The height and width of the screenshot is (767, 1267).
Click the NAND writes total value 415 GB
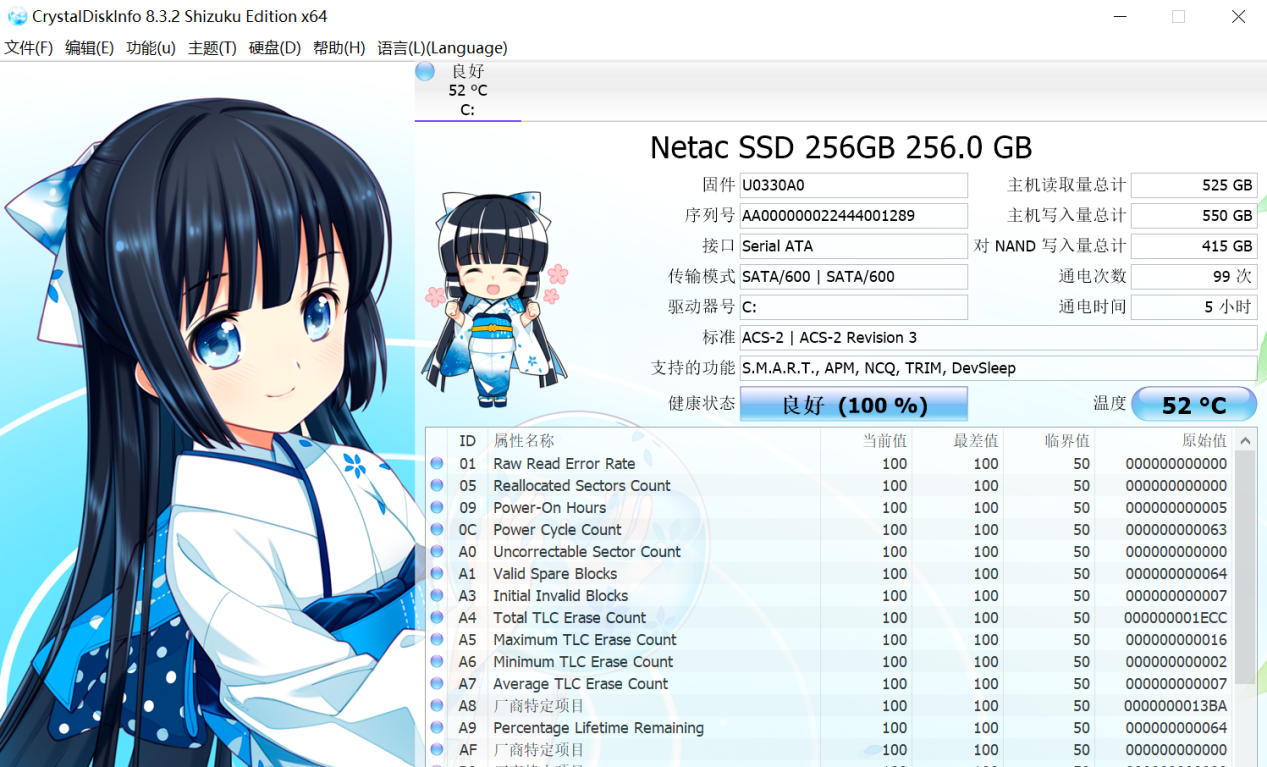point(1194,246)
